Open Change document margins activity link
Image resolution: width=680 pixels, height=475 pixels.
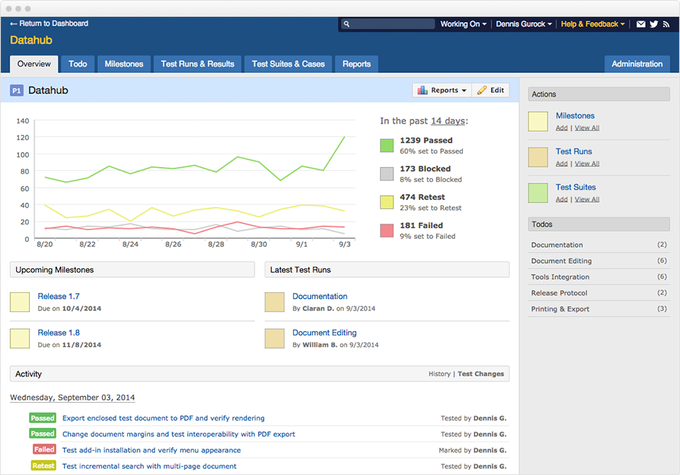tap(178, 434)
